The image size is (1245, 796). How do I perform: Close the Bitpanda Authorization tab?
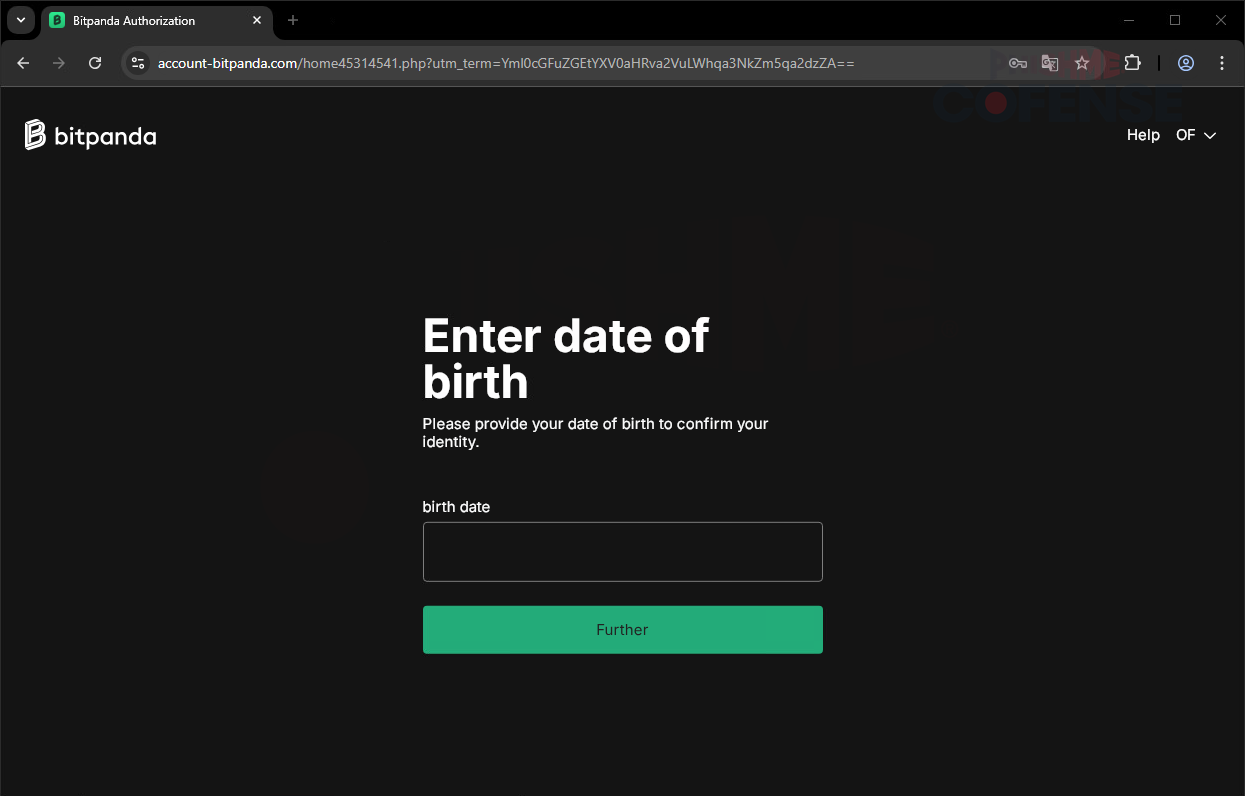coord(257,20)
